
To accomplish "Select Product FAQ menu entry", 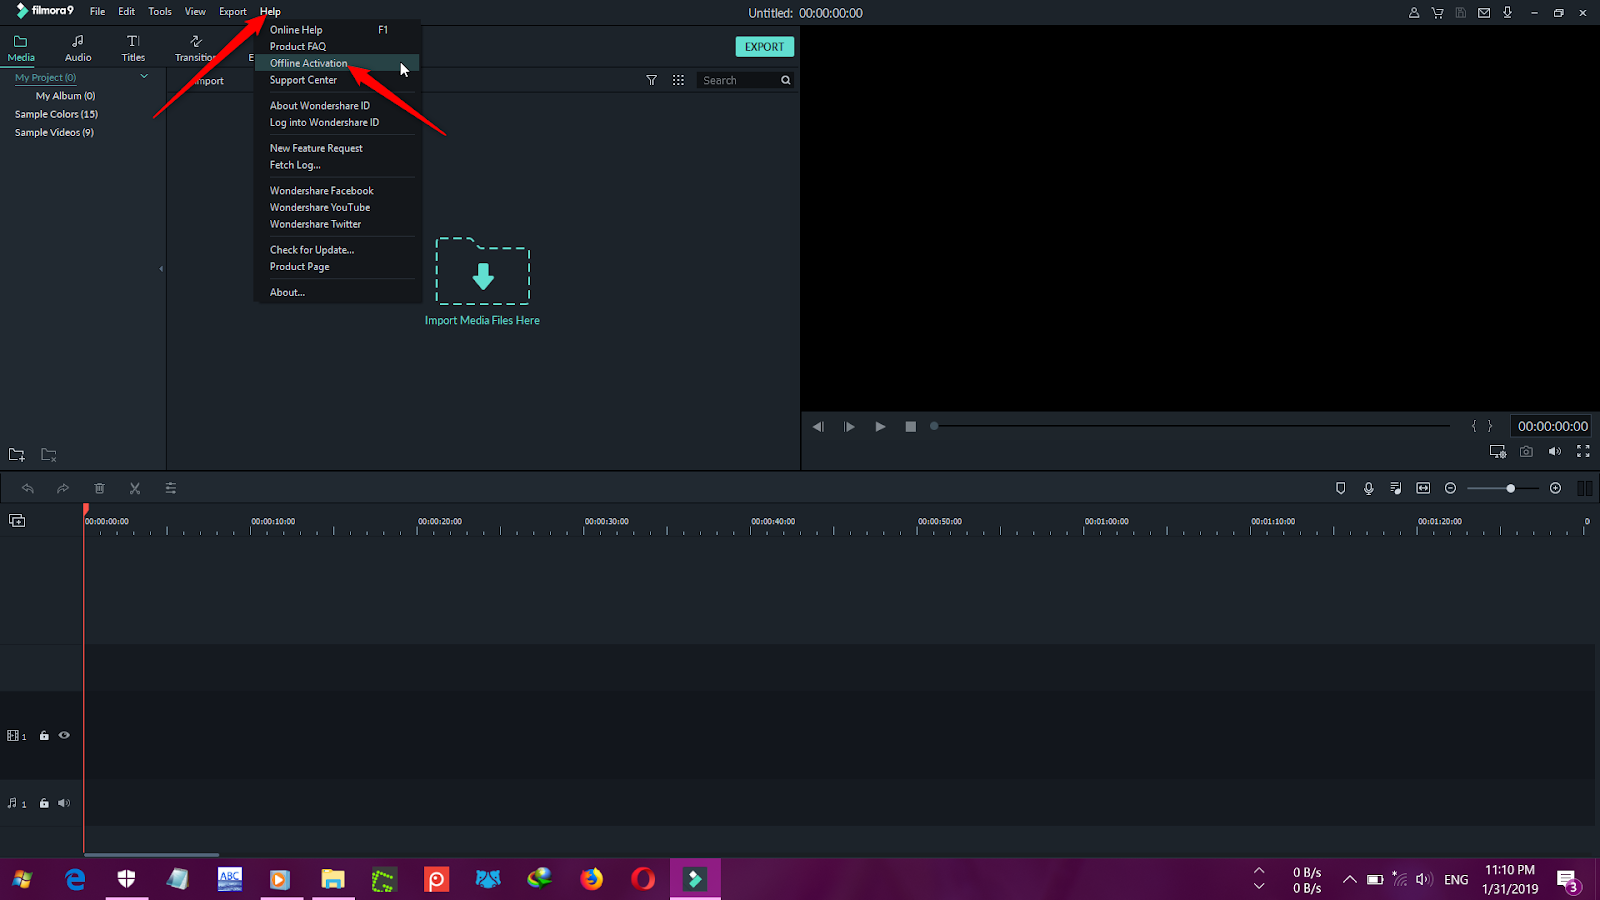I will (337, 46).
